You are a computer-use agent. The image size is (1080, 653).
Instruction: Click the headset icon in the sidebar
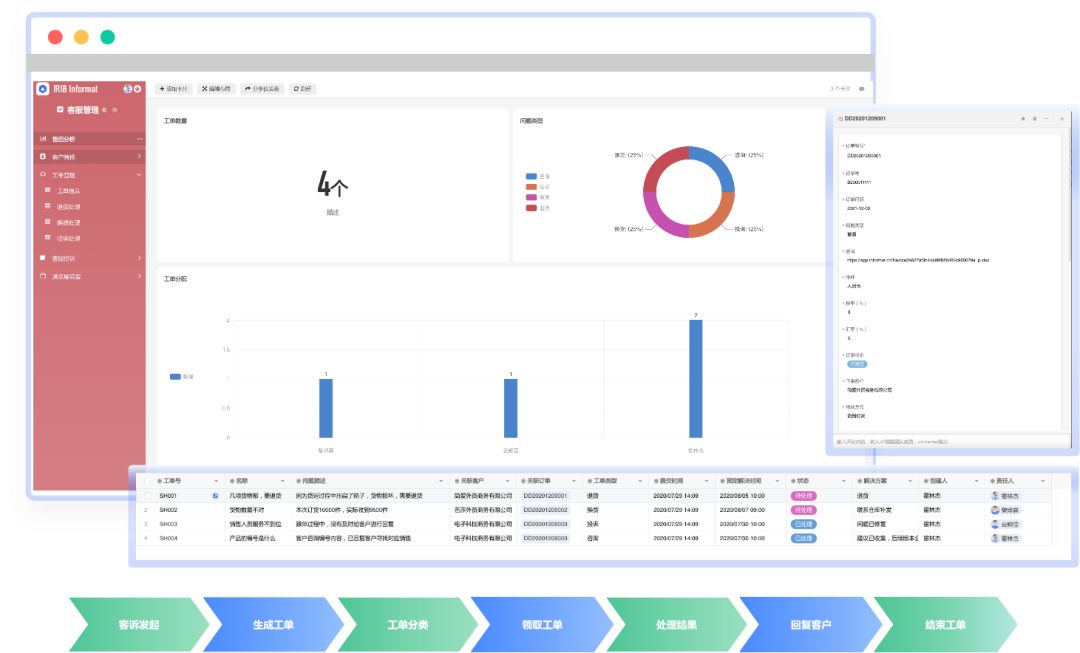[43, 174]
